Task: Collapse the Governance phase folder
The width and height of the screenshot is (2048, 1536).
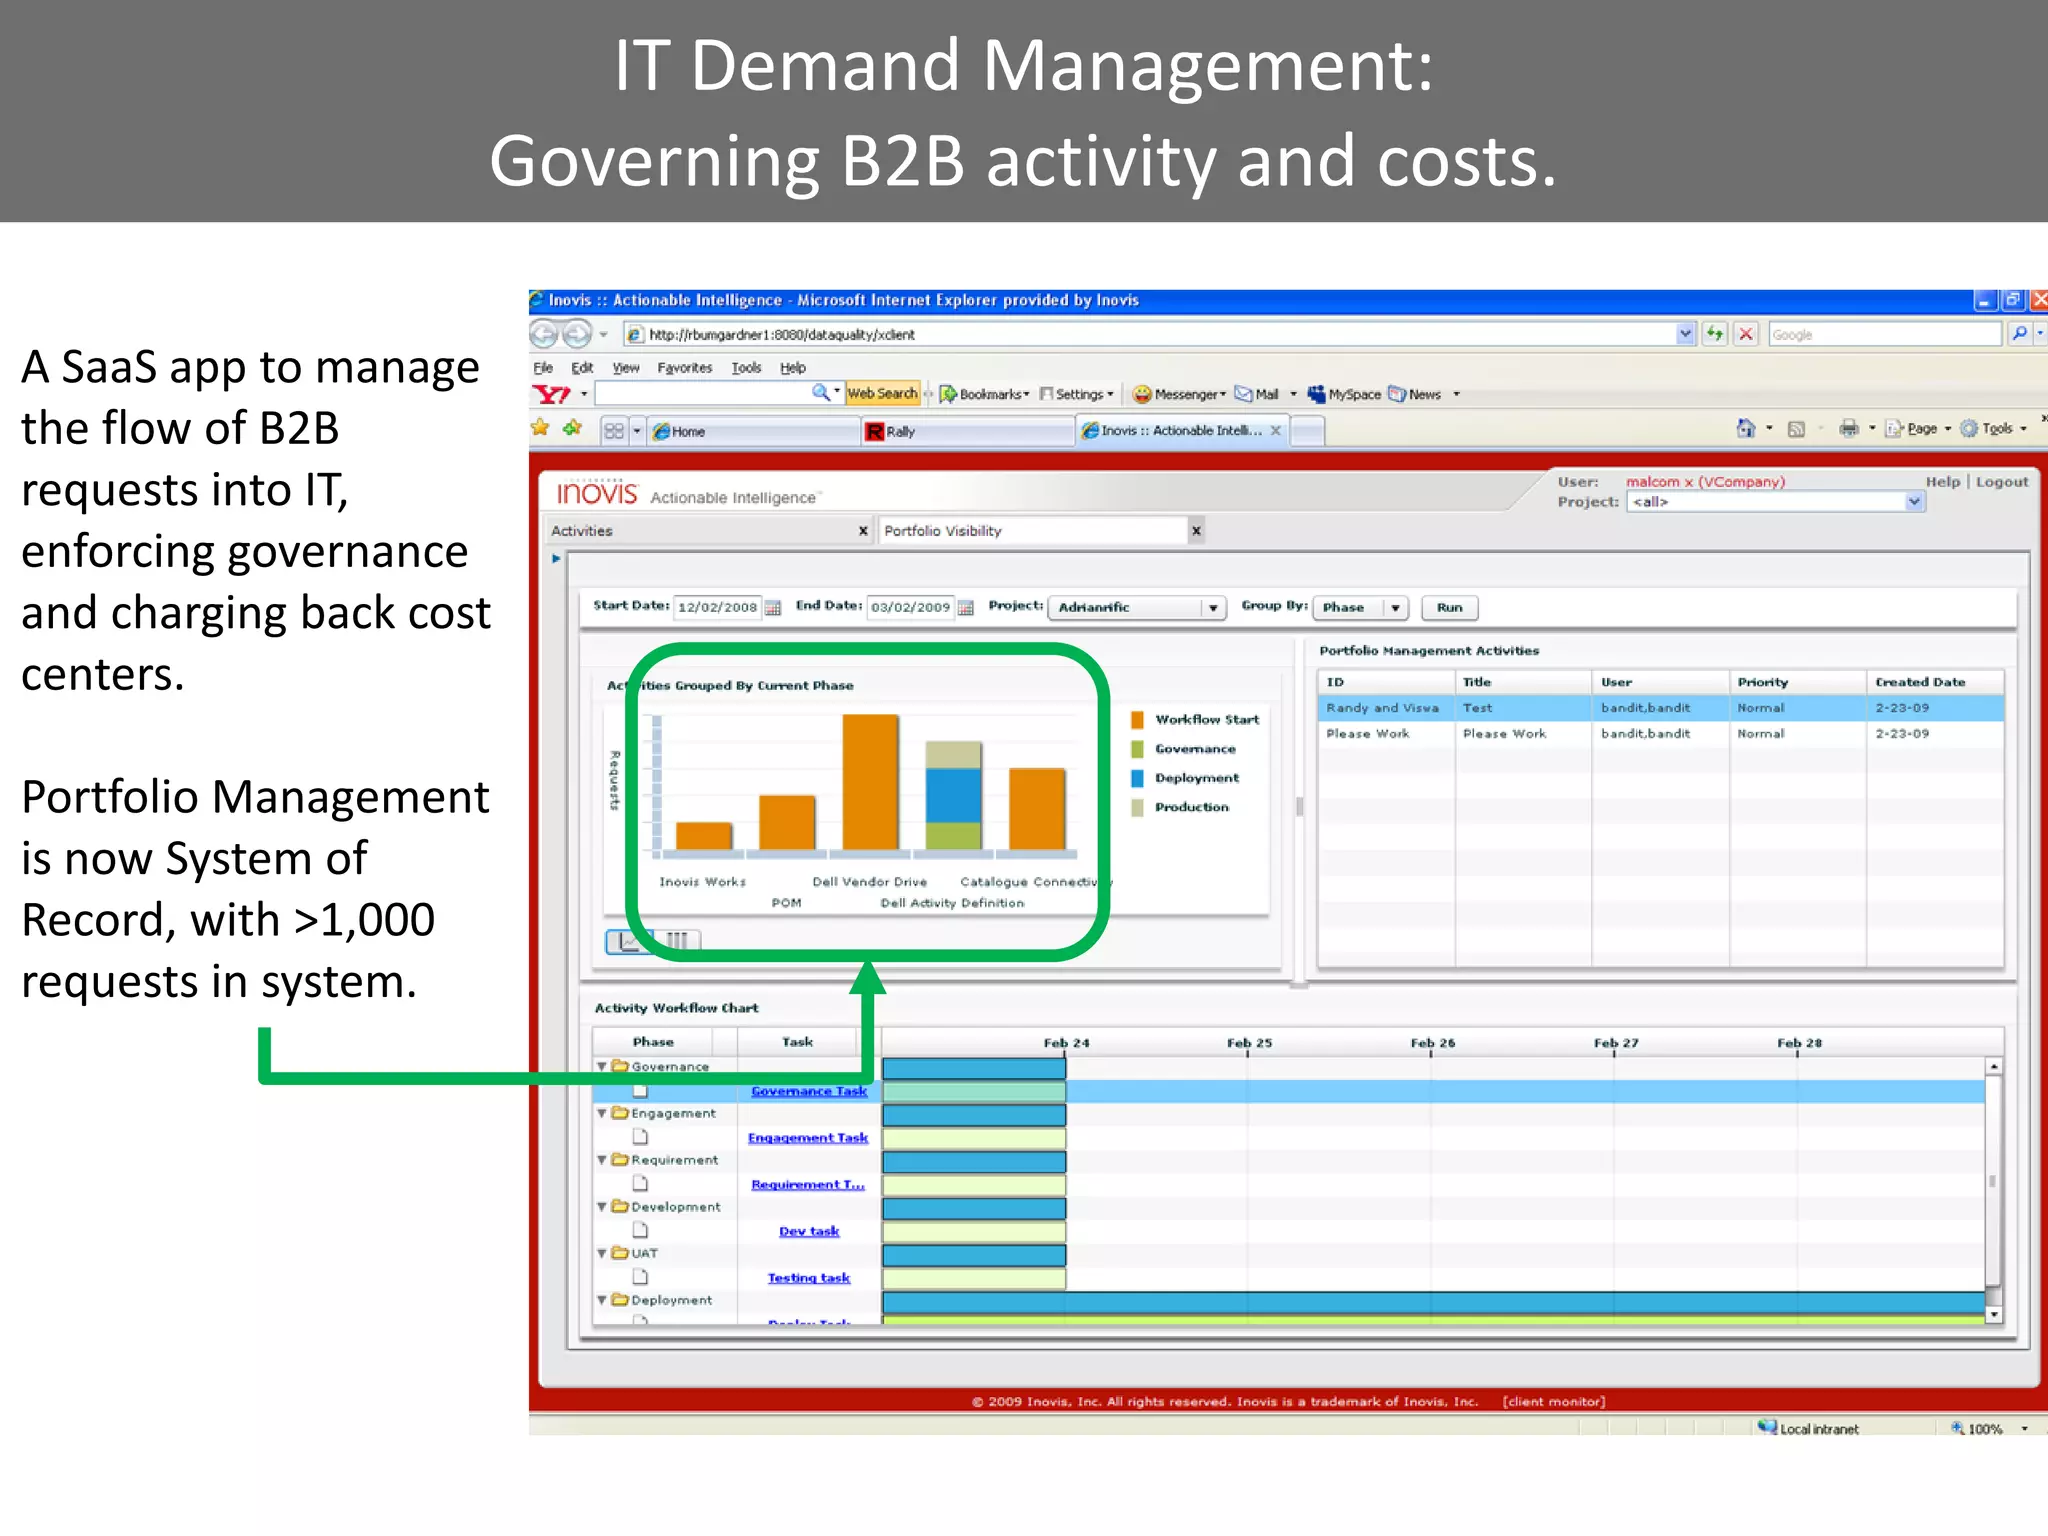Action: click(602, 1066)
